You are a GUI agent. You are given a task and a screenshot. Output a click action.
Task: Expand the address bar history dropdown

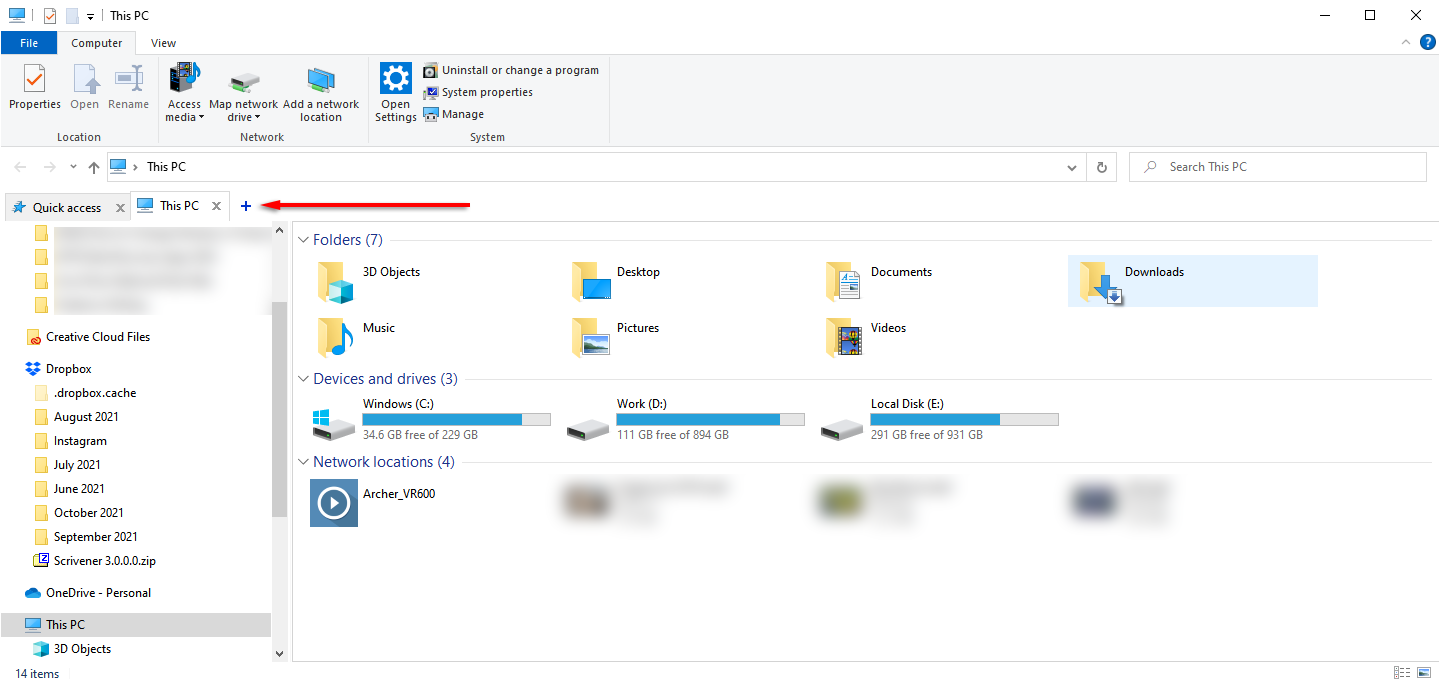pos(1072,167)
